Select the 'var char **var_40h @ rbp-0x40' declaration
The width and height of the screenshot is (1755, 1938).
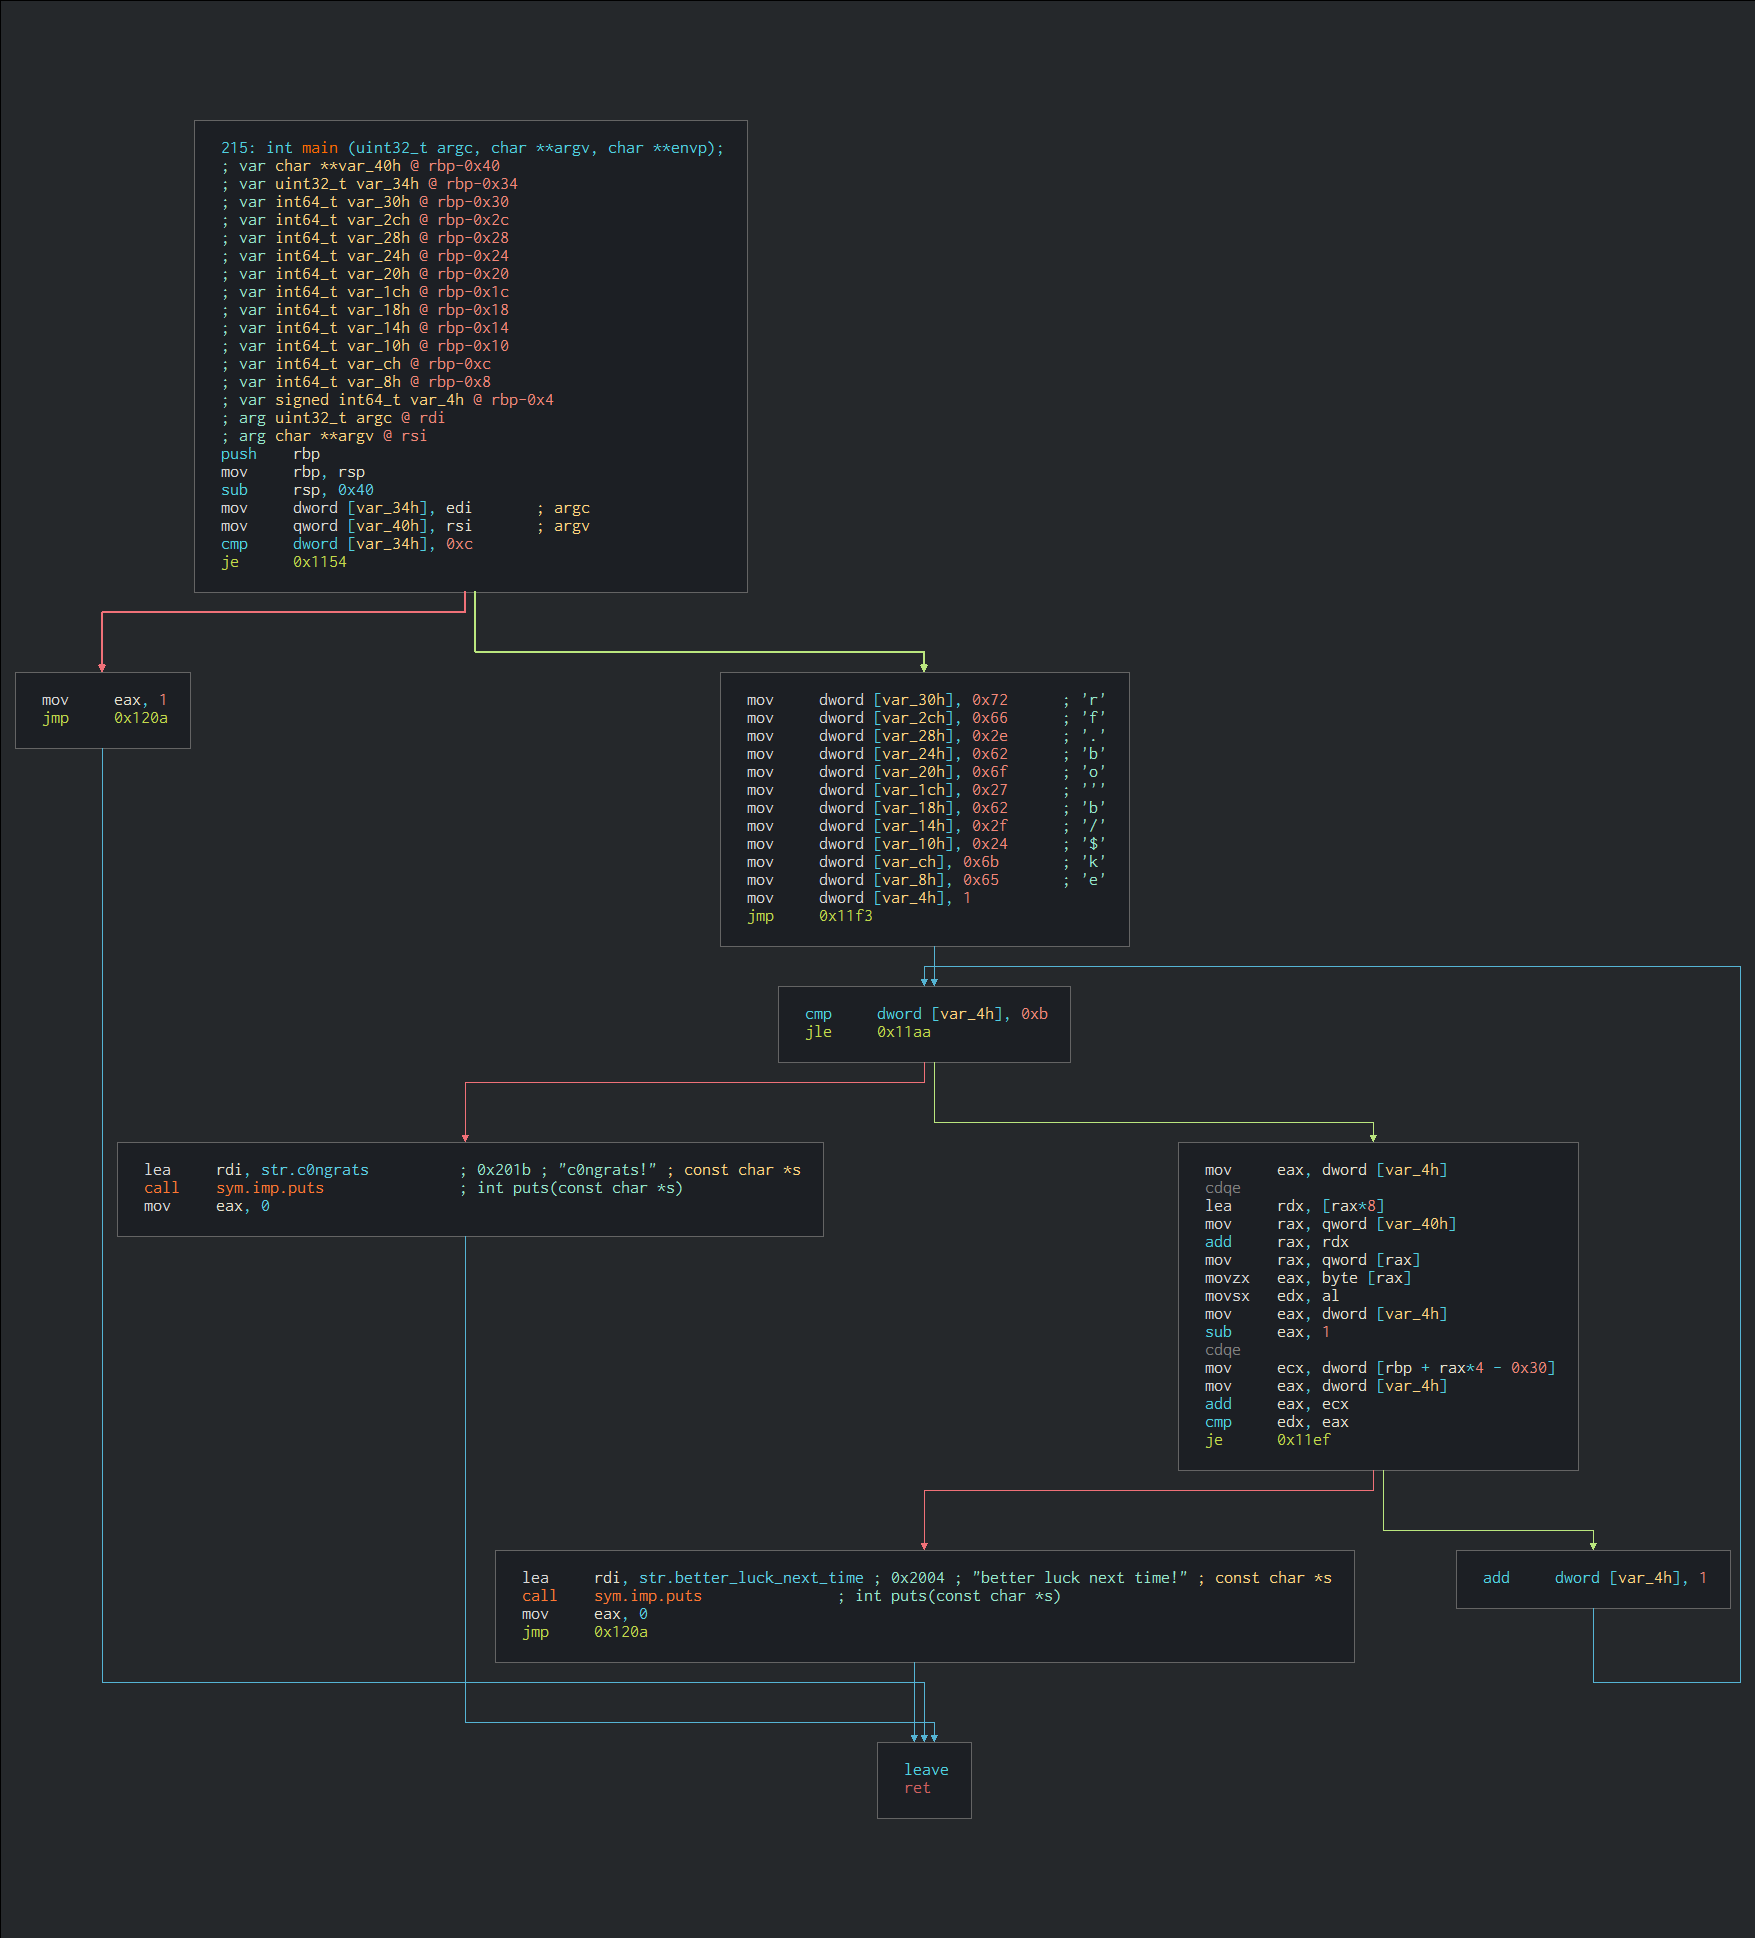click(360, 166)
